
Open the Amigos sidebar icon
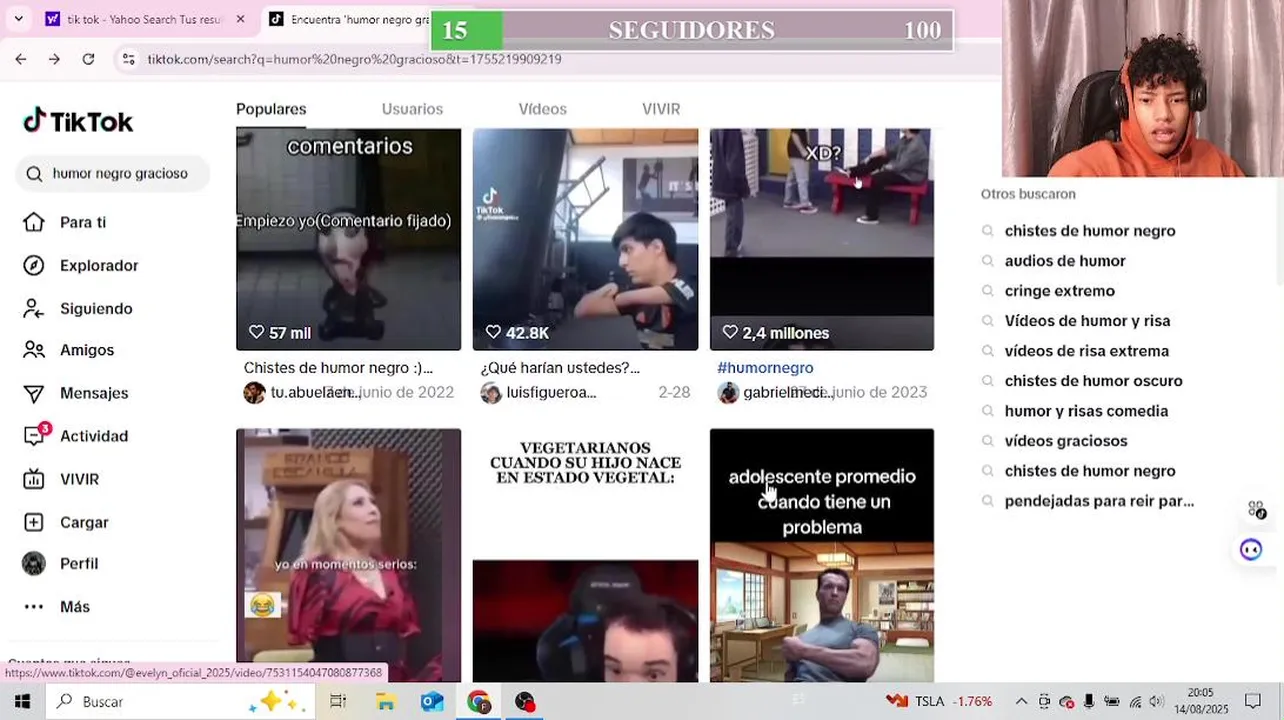click(x=34, y=350)
